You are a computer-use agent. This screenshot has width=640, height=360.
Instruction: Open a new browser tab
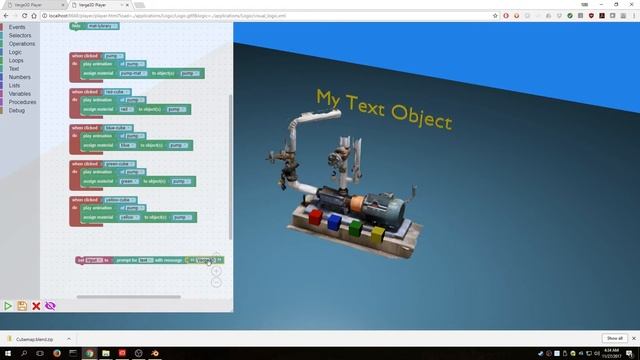click(140, 5)
